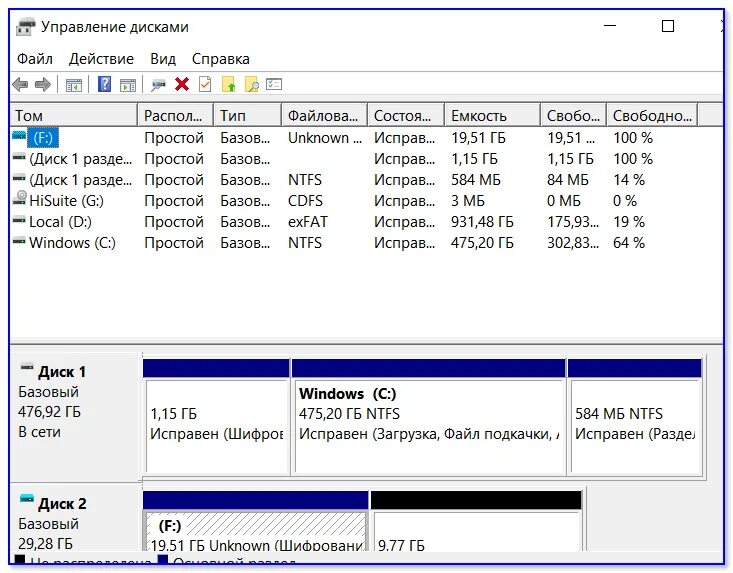Open the Справка menu
Image resolution: width=733 pixels, height=573 pixels.
(221, 59)
